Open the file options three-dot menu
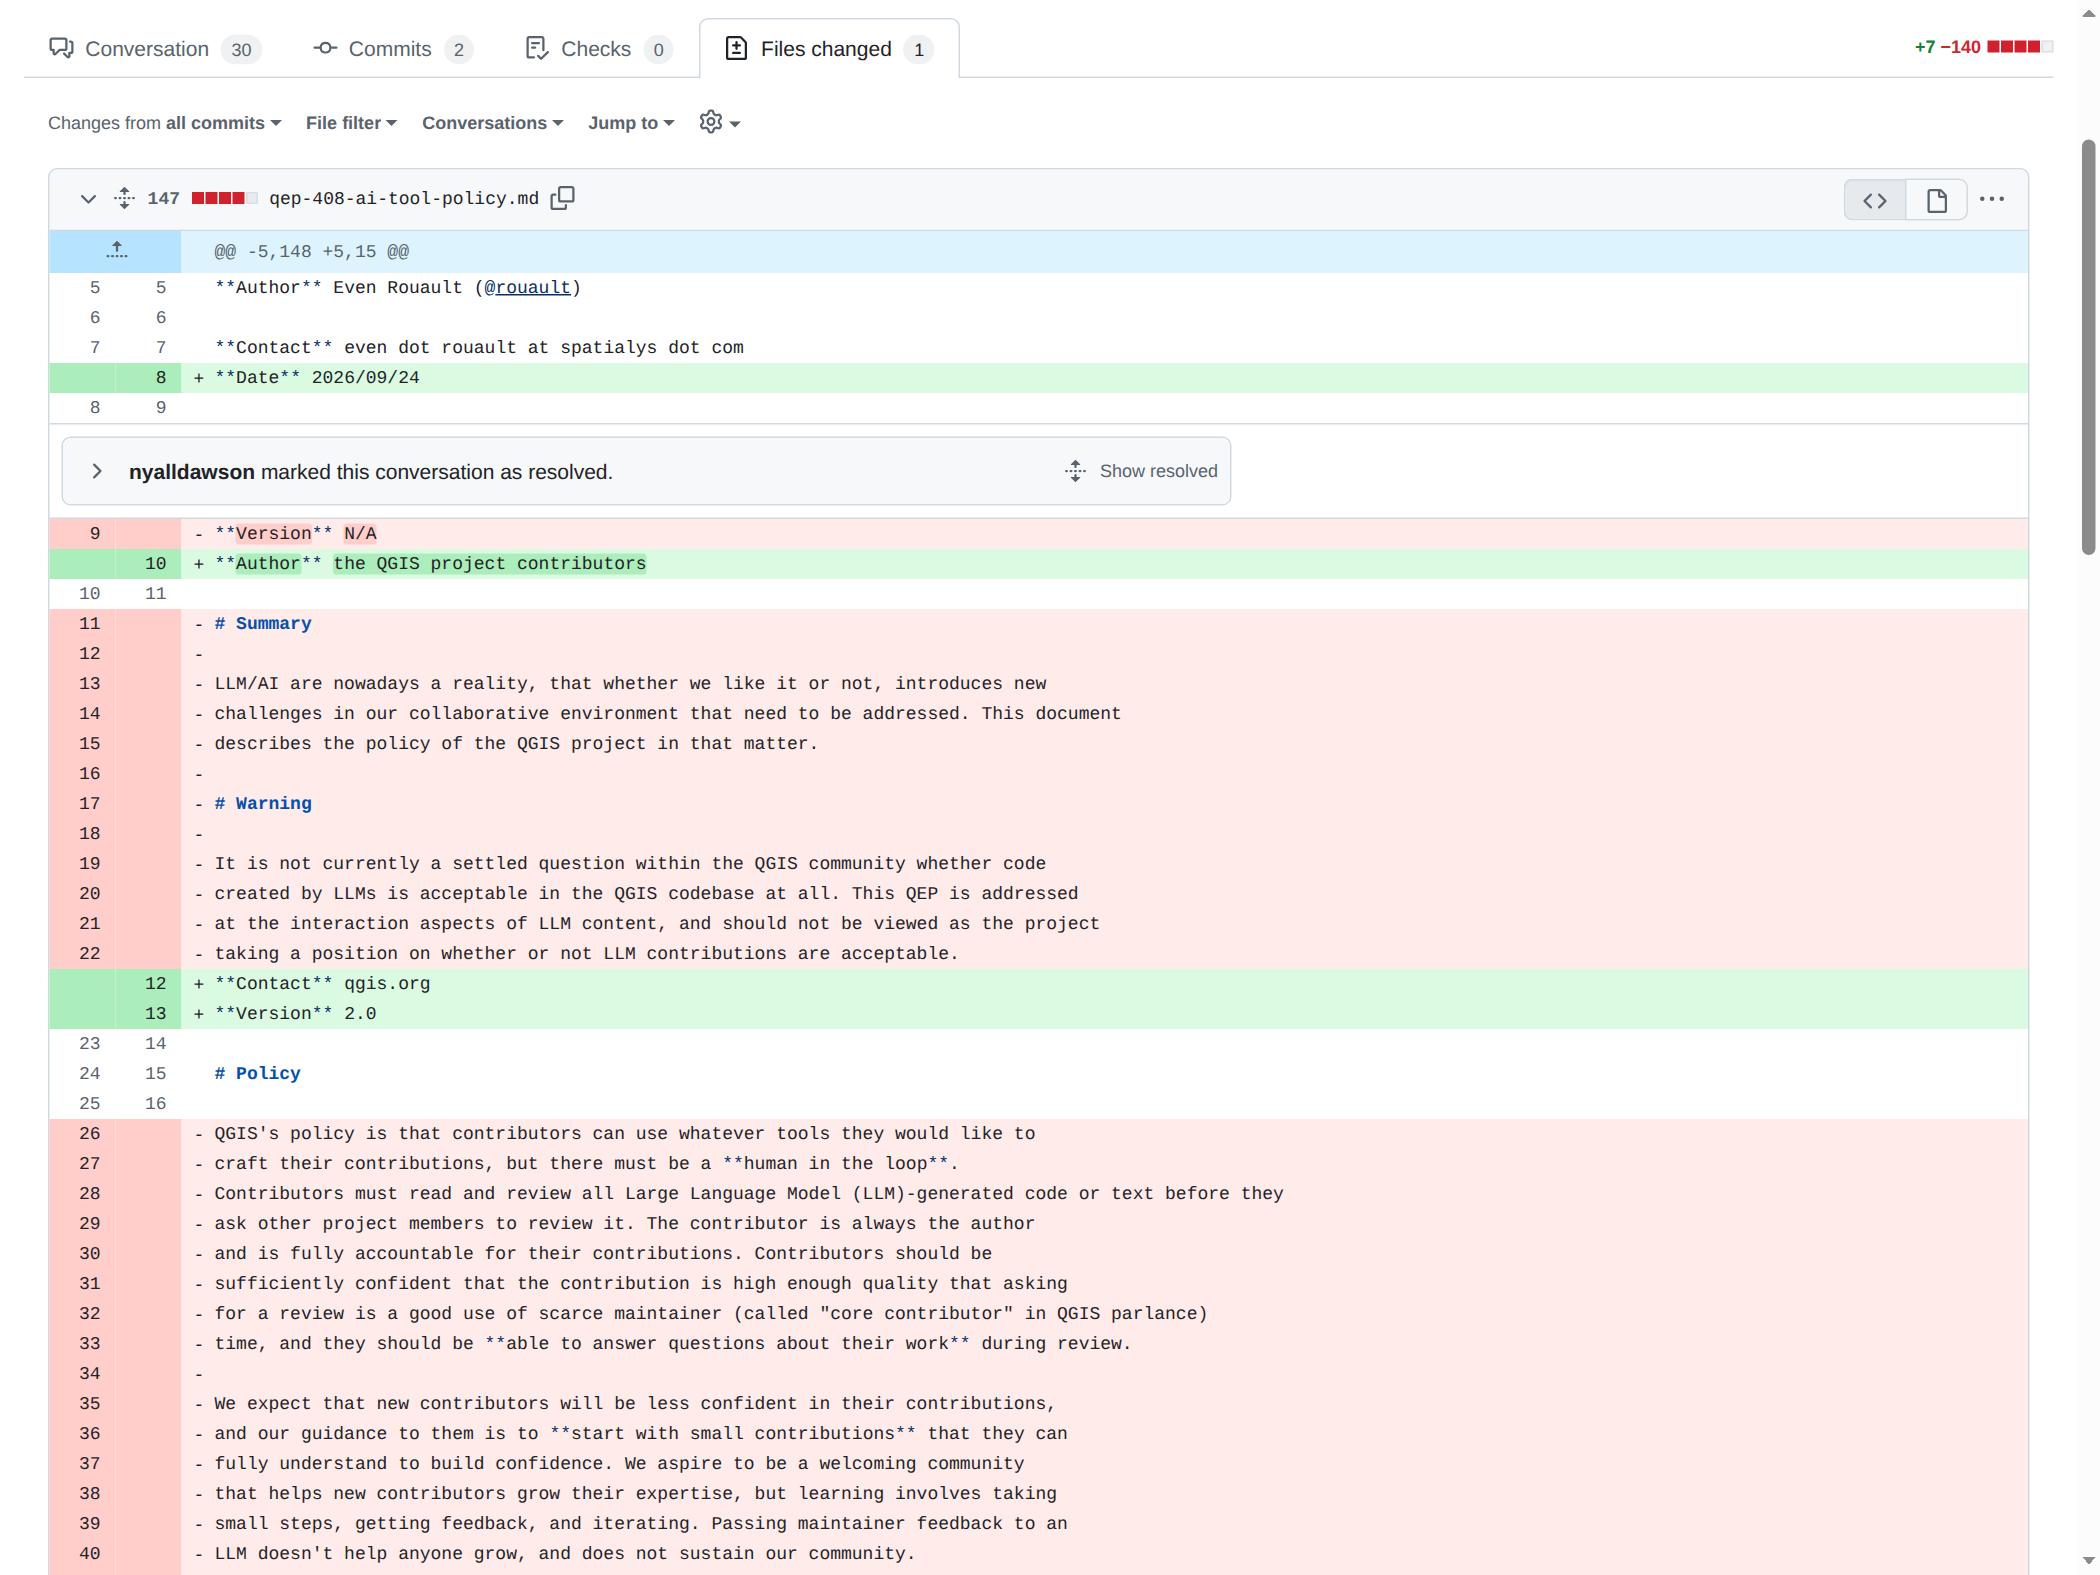The height and width of the screenshot is (1575, 2100). click(x=1992, y=199)
